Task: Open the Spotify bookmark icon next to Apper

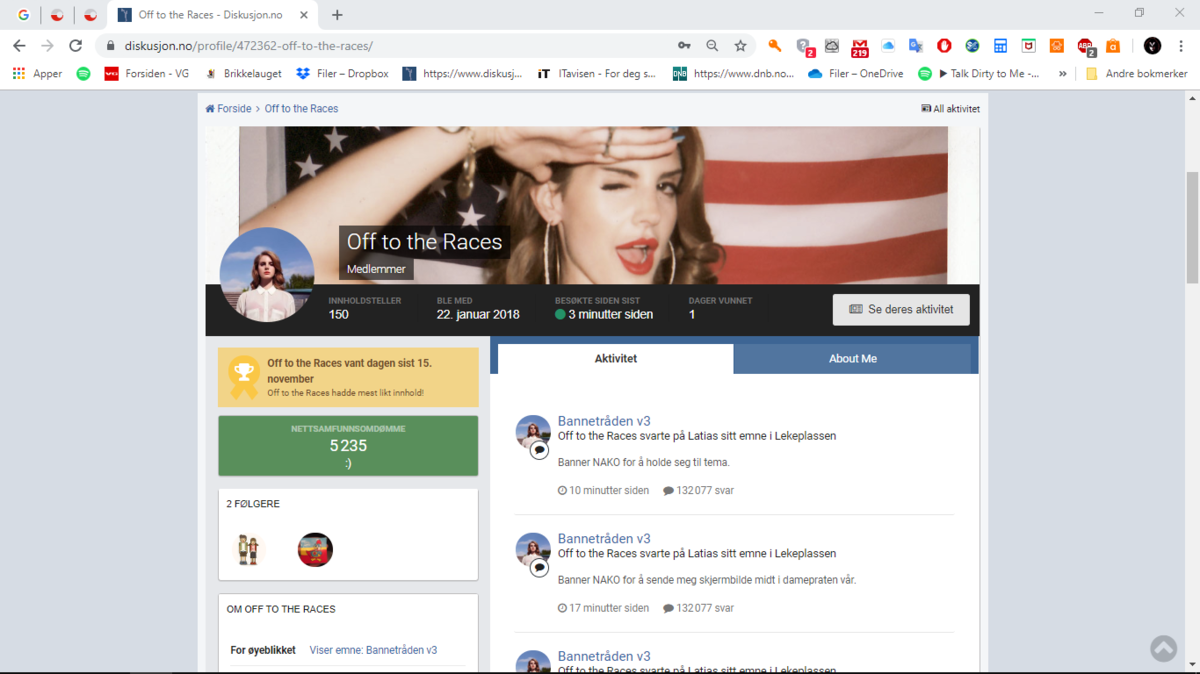Action: 83,74
